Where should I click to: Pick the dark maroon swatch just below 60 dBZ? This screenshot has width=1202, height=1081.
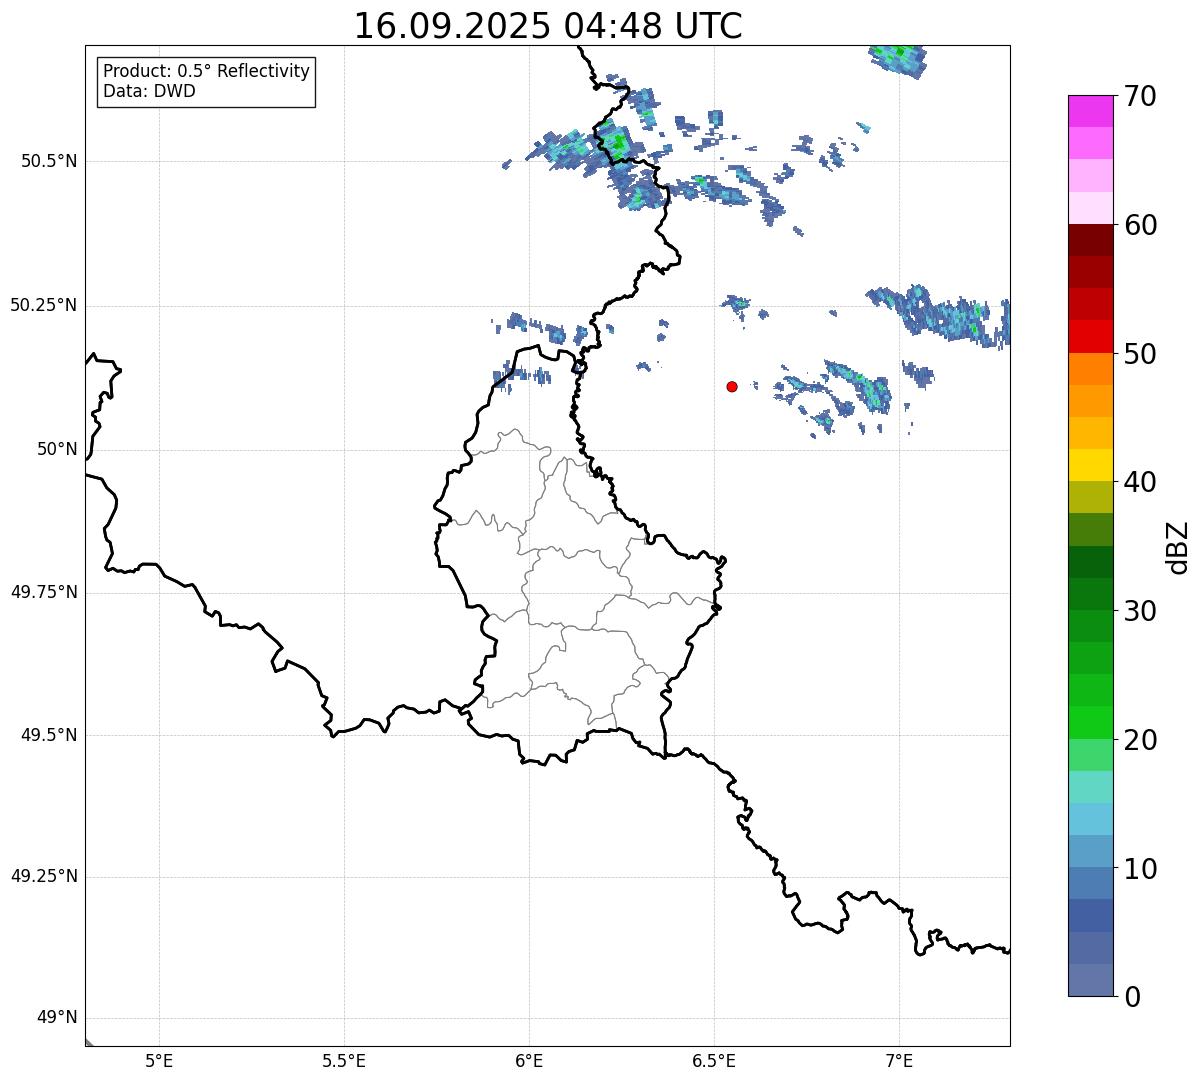pos(1090,241)
